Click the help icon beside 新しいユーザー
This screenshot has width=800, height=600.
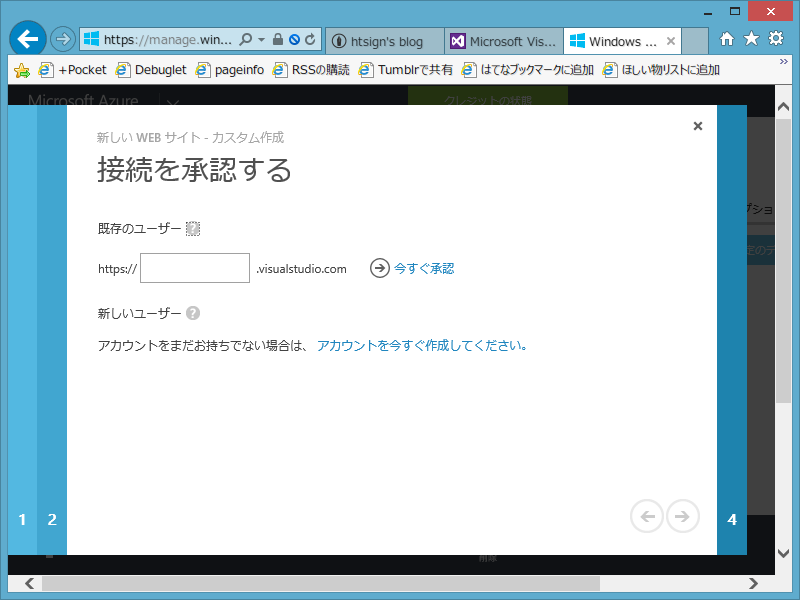[x=193, y=312]
